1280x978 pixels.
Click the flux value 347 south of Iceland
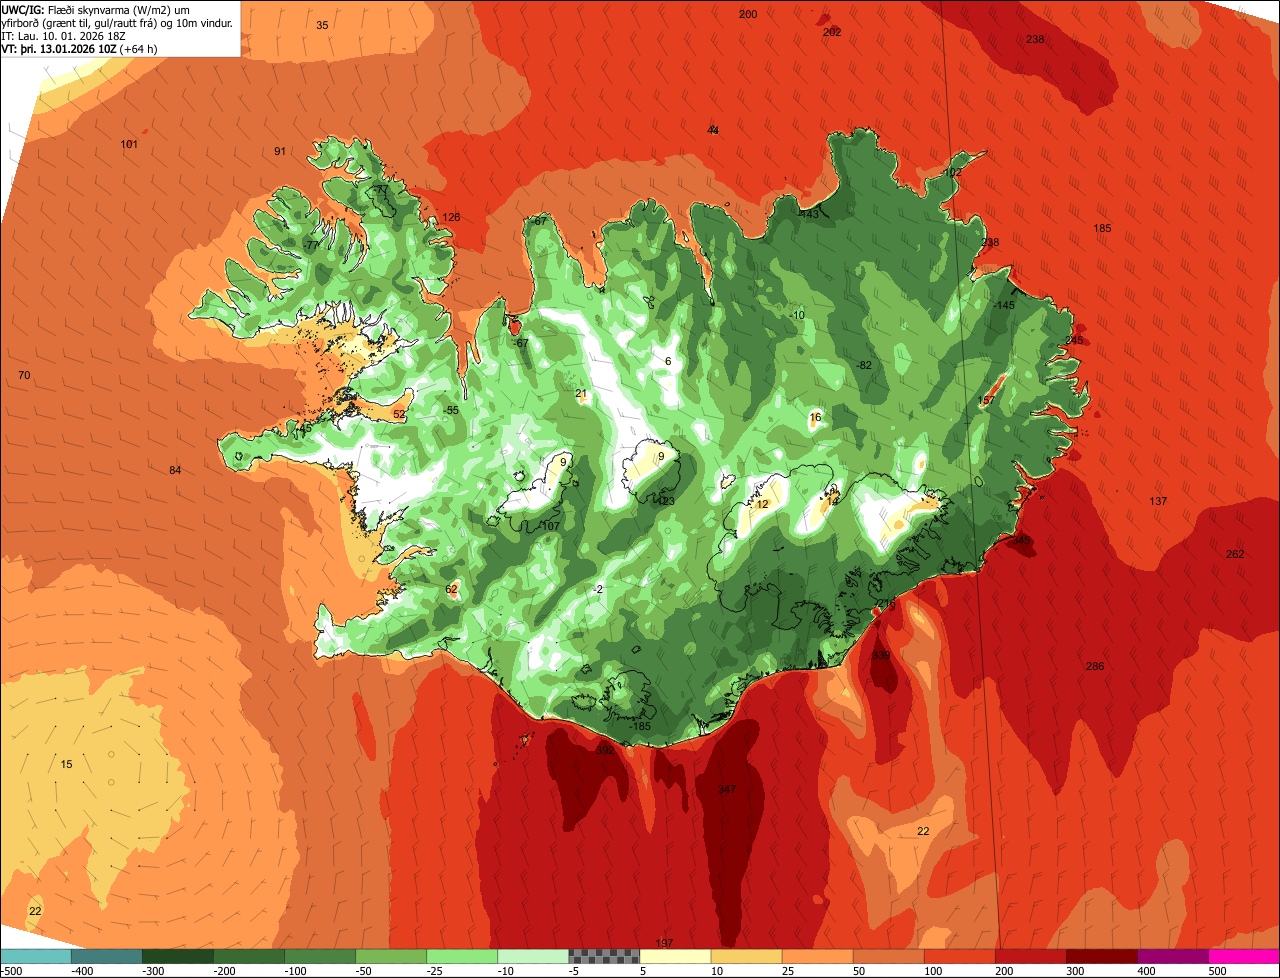click(727, 790)
